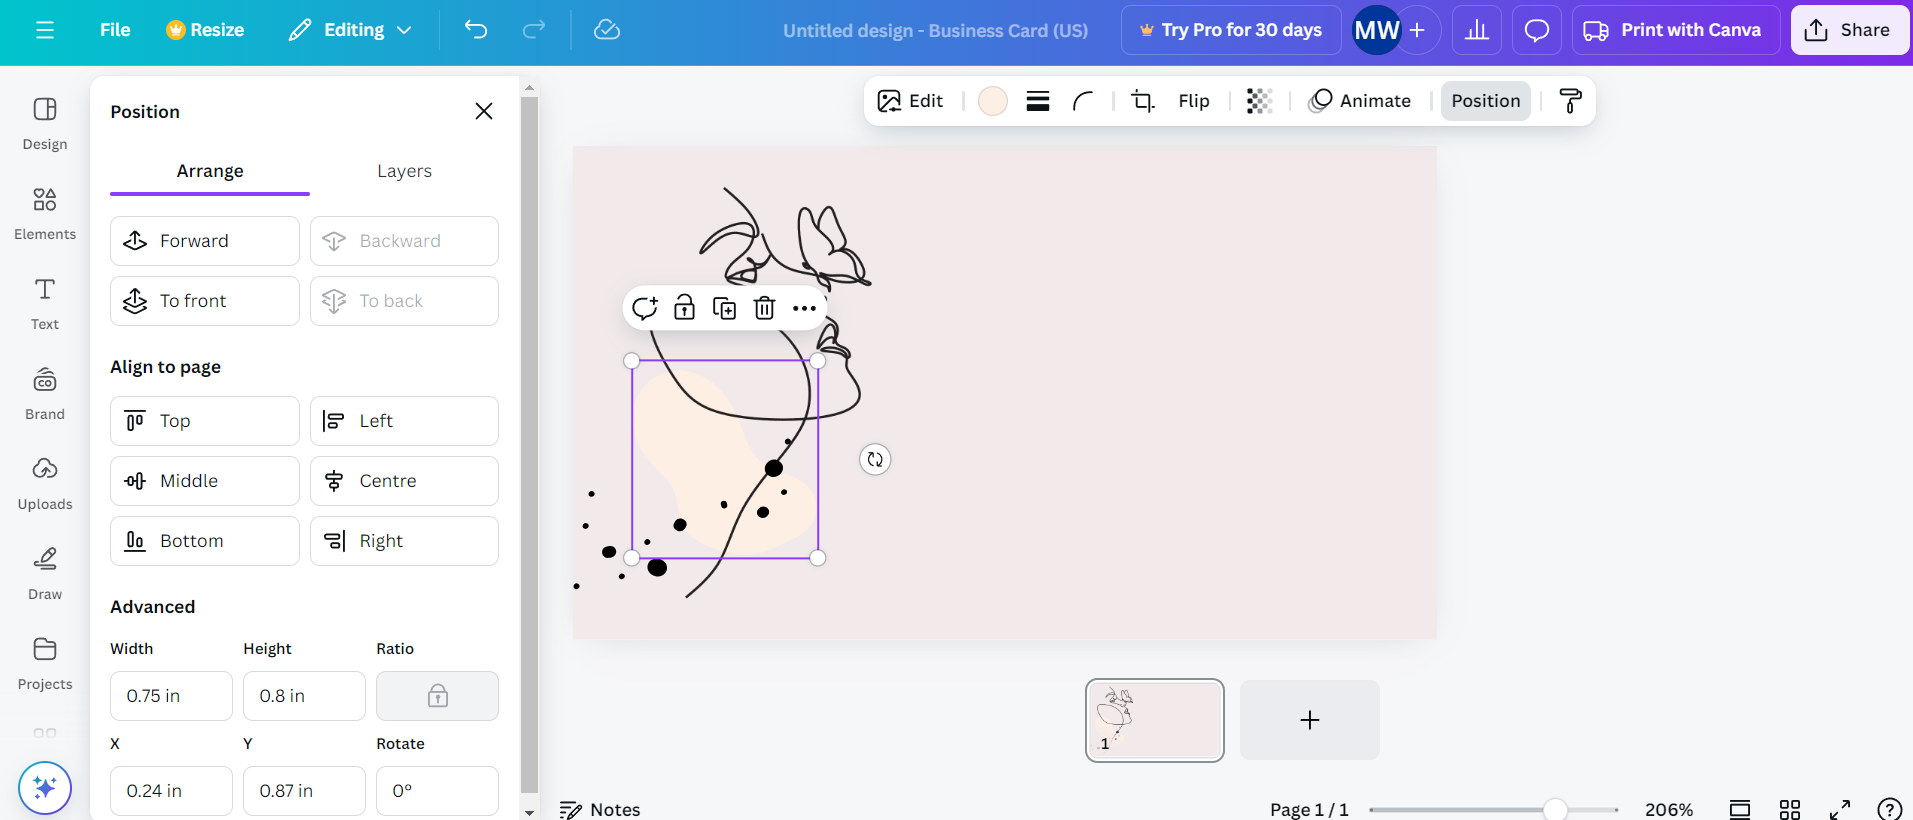Align element to Right of page
Image resolution: width=1913 pixels, height=820 pixels.
point(404,541)
